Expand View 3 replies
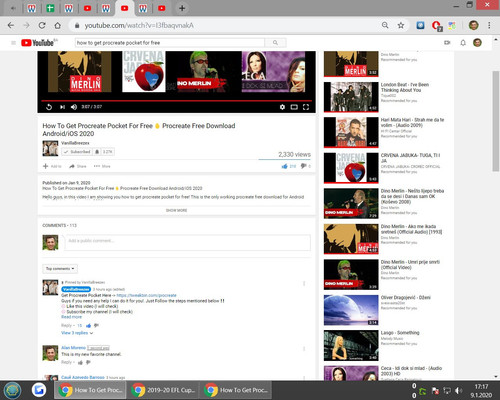500x400 pixels. pos(77,333)
